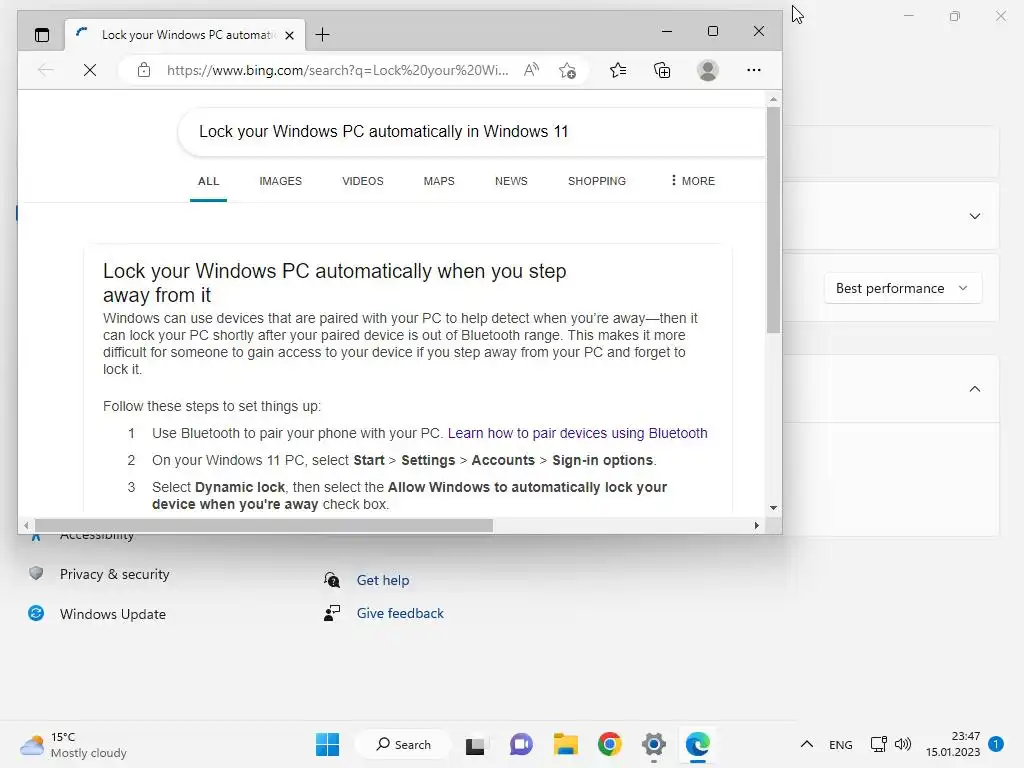Switch to the IMAGES tab

pyautogui.click(x=281, y=181)
